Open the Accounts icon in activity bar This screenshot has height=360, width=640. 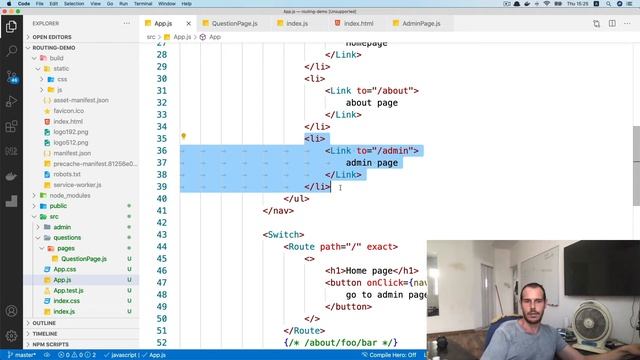tap(11, 311)
